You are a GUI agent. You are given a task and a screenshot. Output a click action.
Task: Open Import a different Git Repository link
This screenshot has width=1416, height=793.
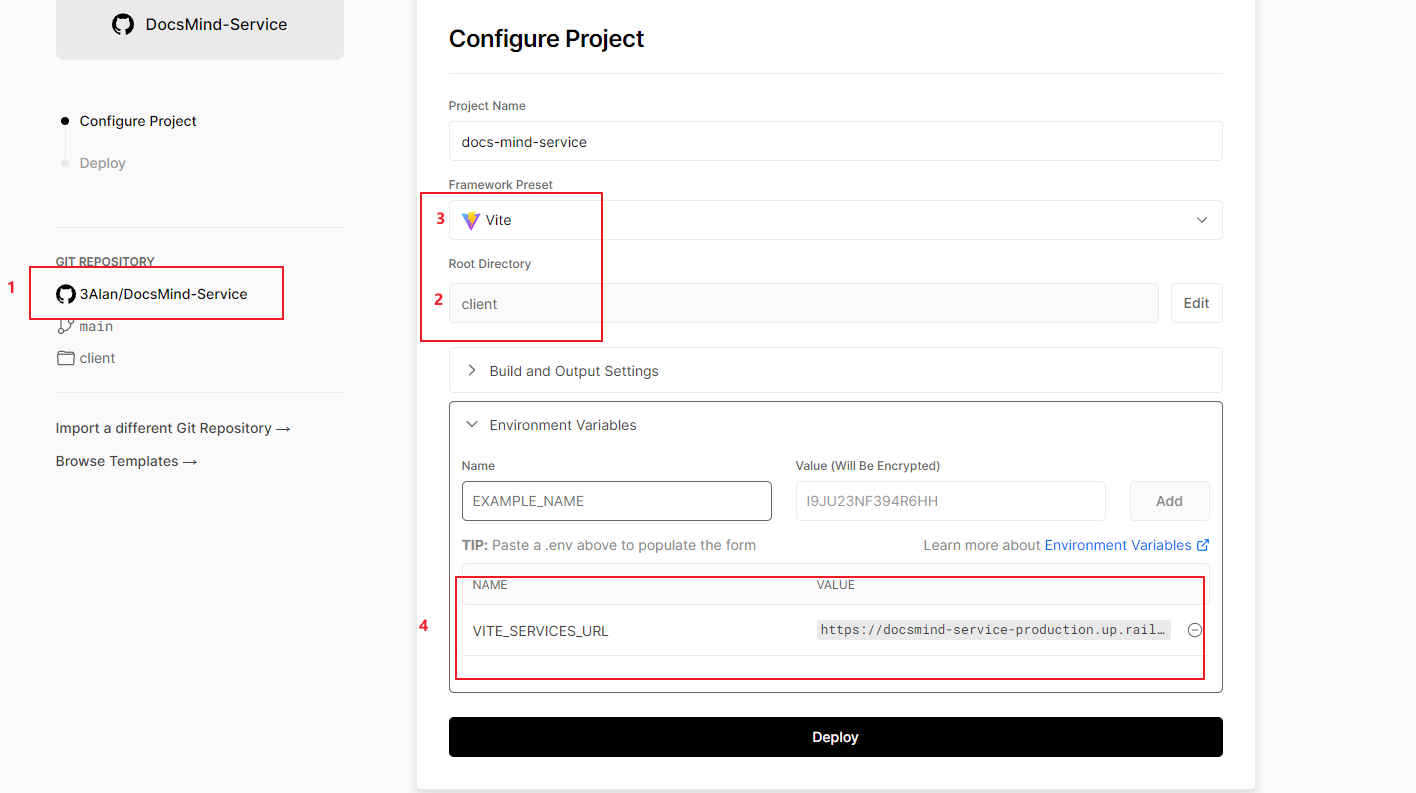(x=173, y=428)
